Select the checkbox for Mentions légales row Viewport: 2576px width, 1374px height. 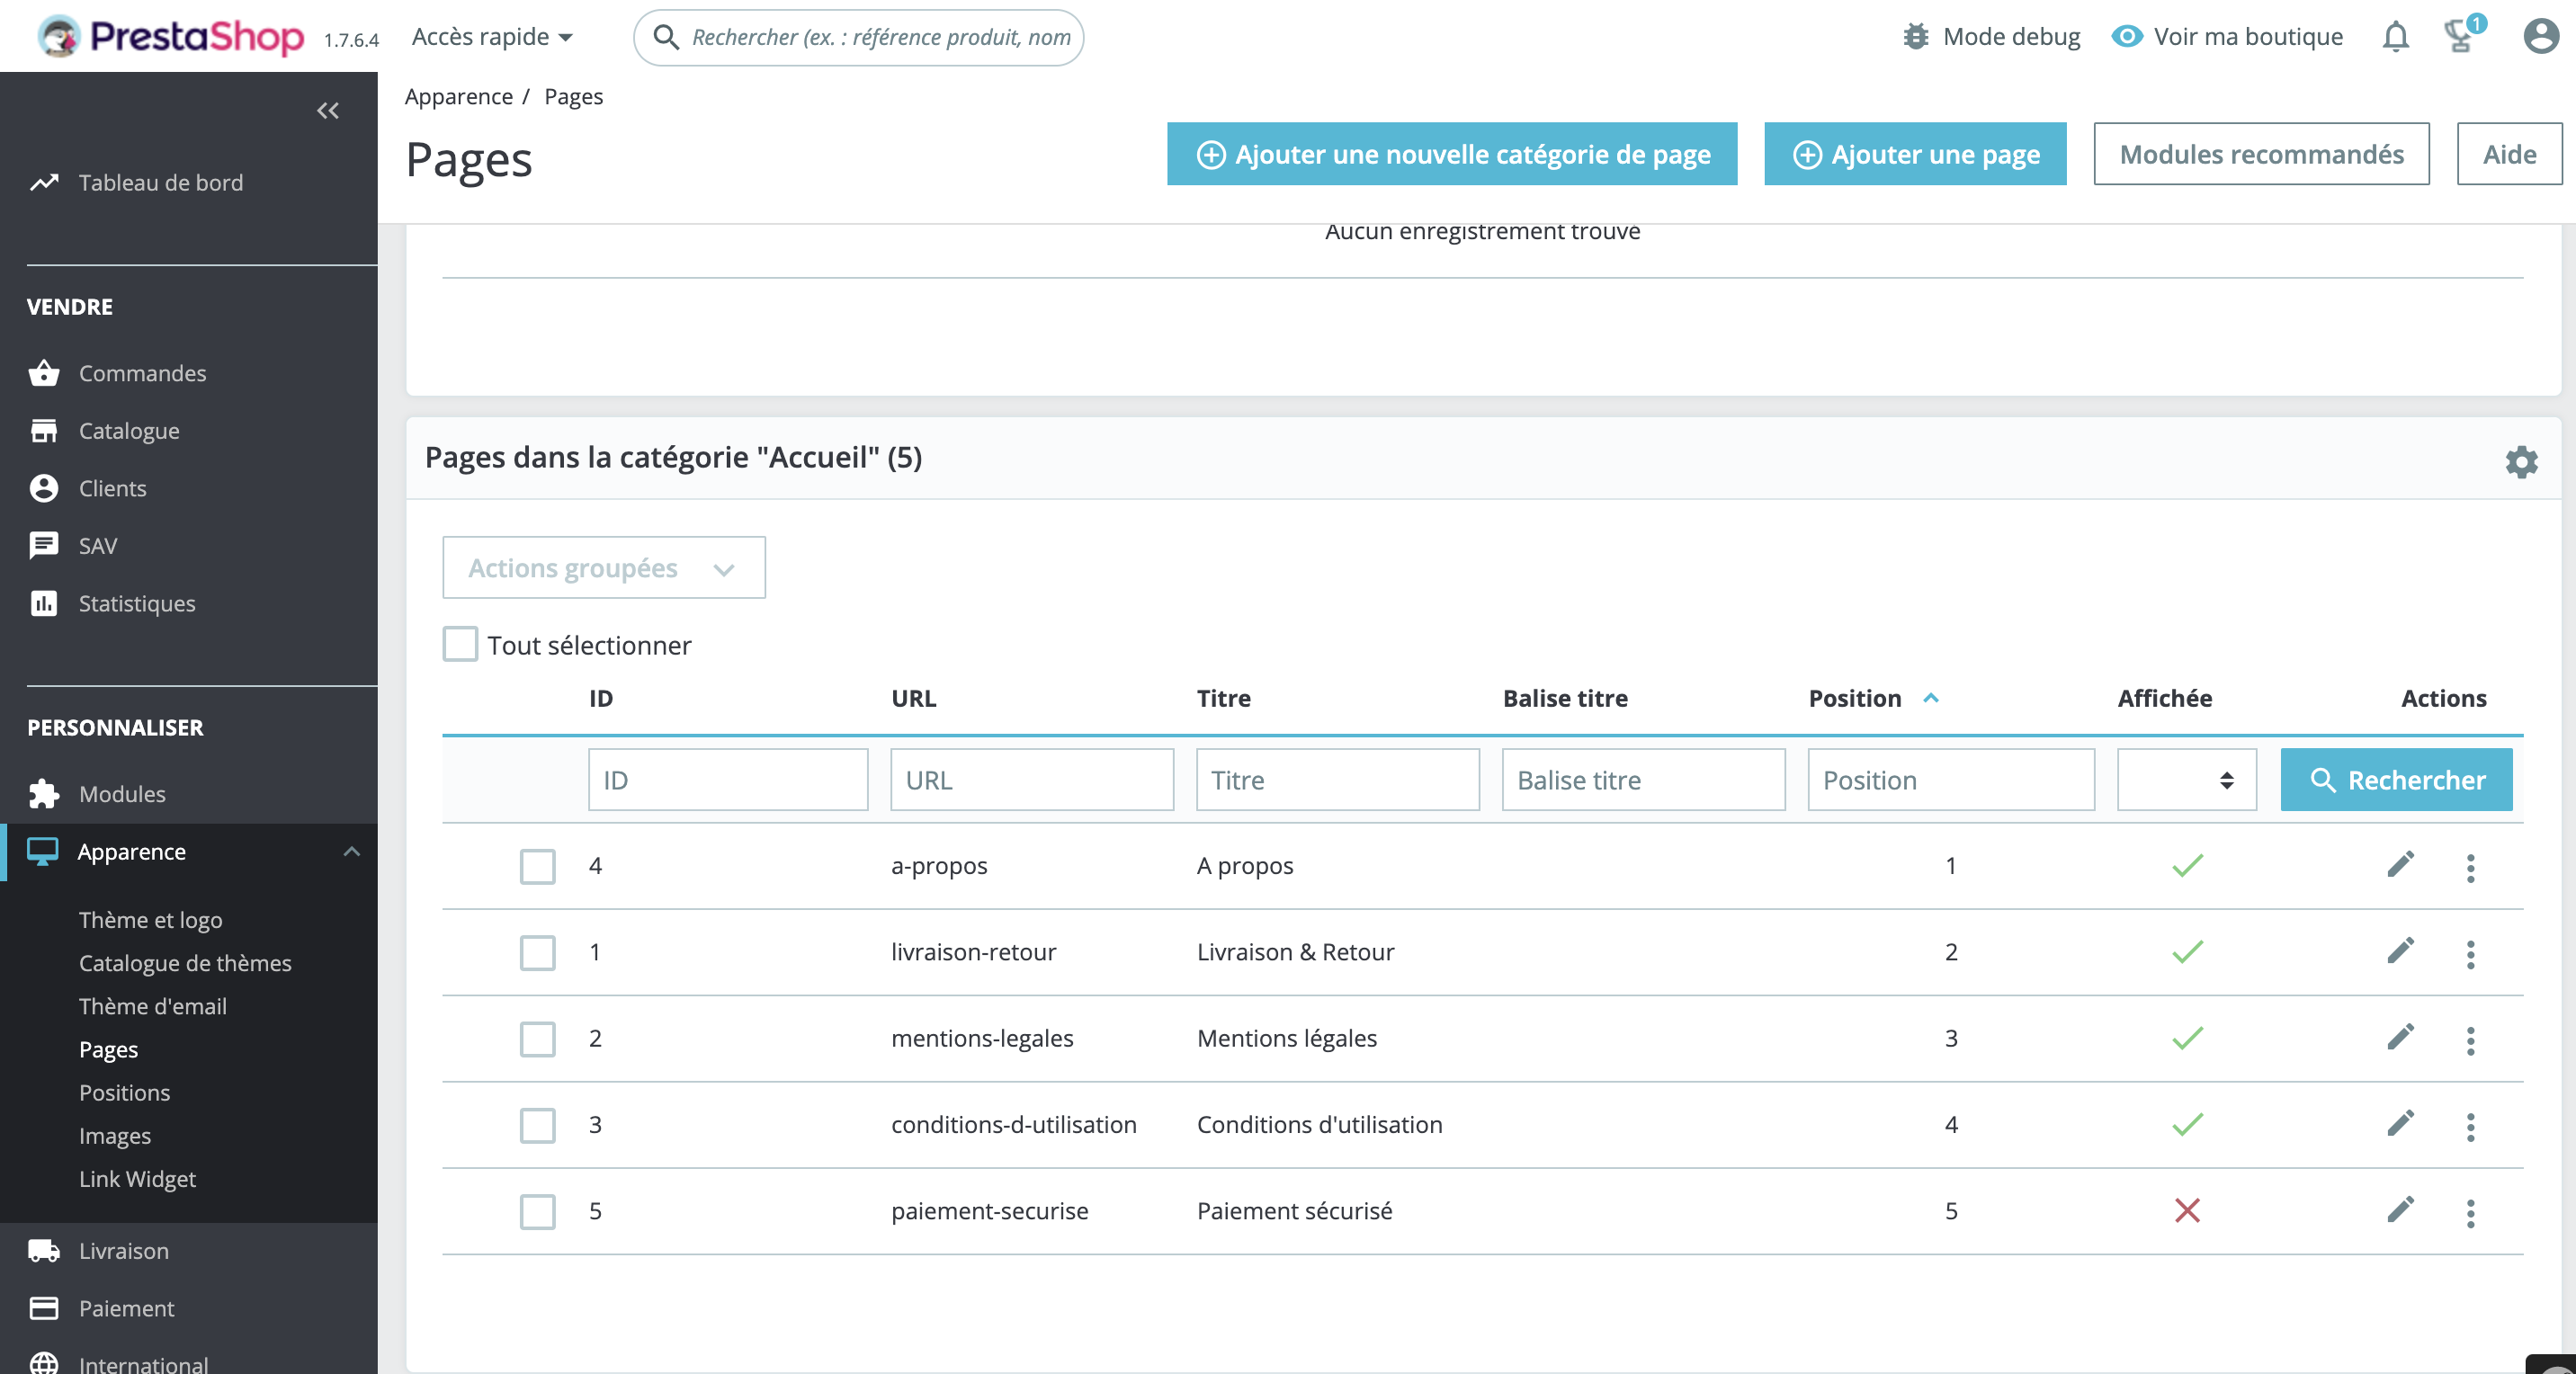(x=538, y=1039)
